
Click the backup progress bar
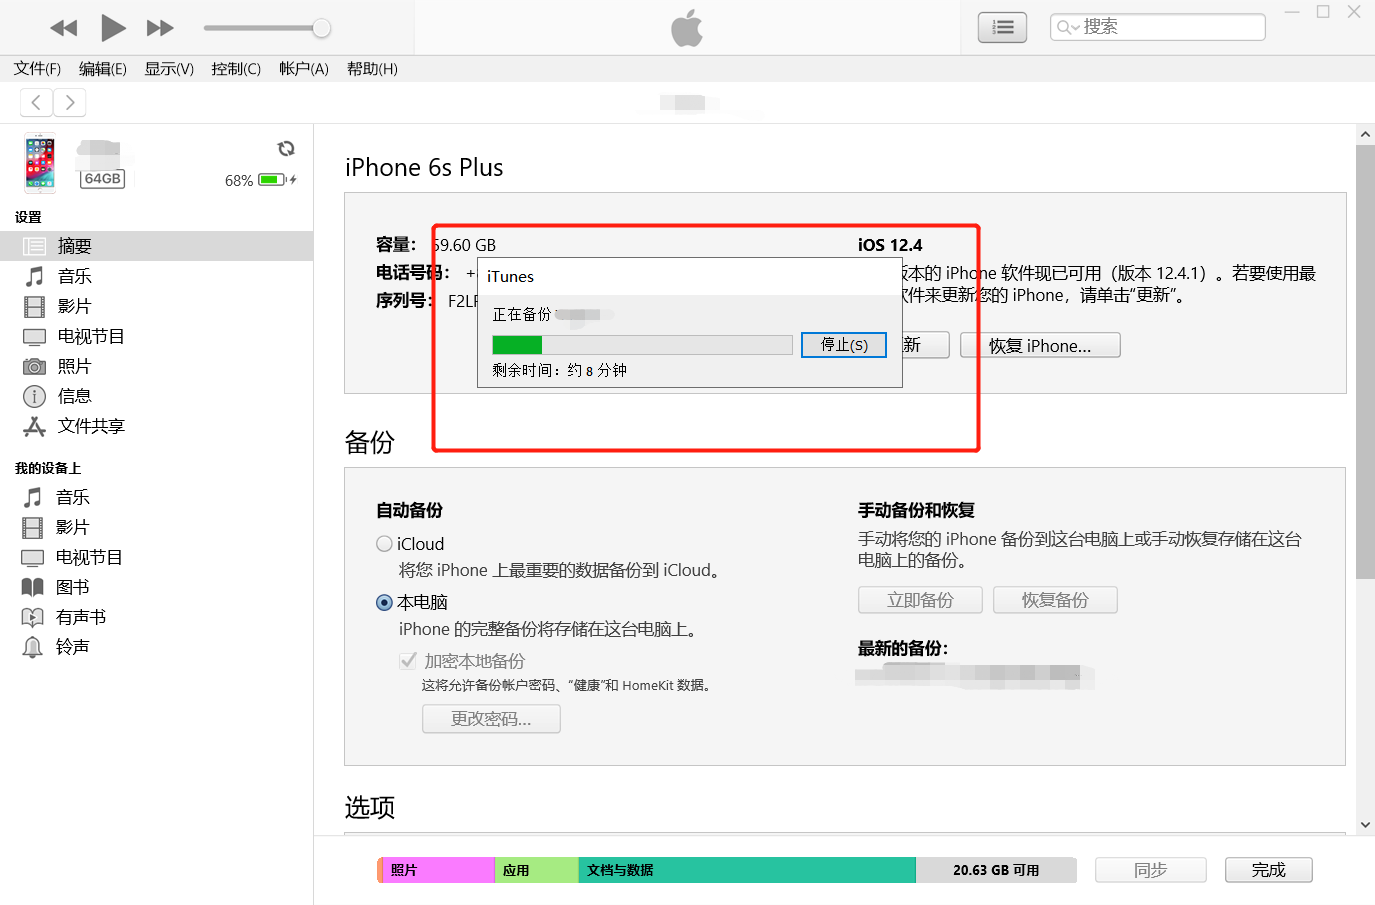[642, 345]
